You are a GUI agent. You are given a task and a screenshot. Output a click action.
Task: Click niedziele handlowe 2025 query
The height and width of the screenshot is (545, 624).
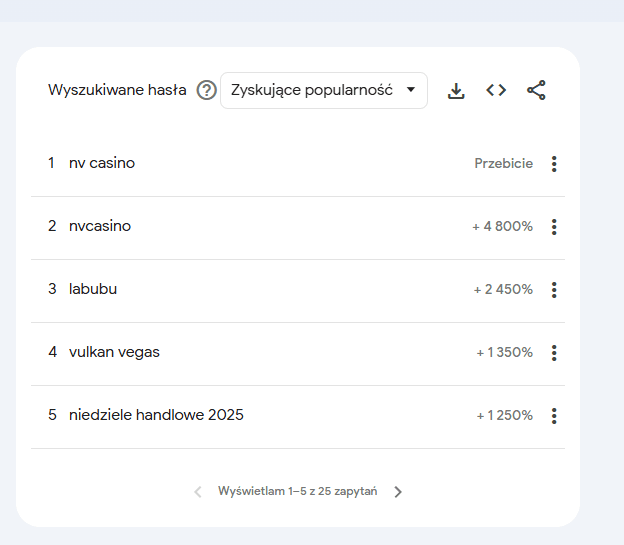coord(156,415)
